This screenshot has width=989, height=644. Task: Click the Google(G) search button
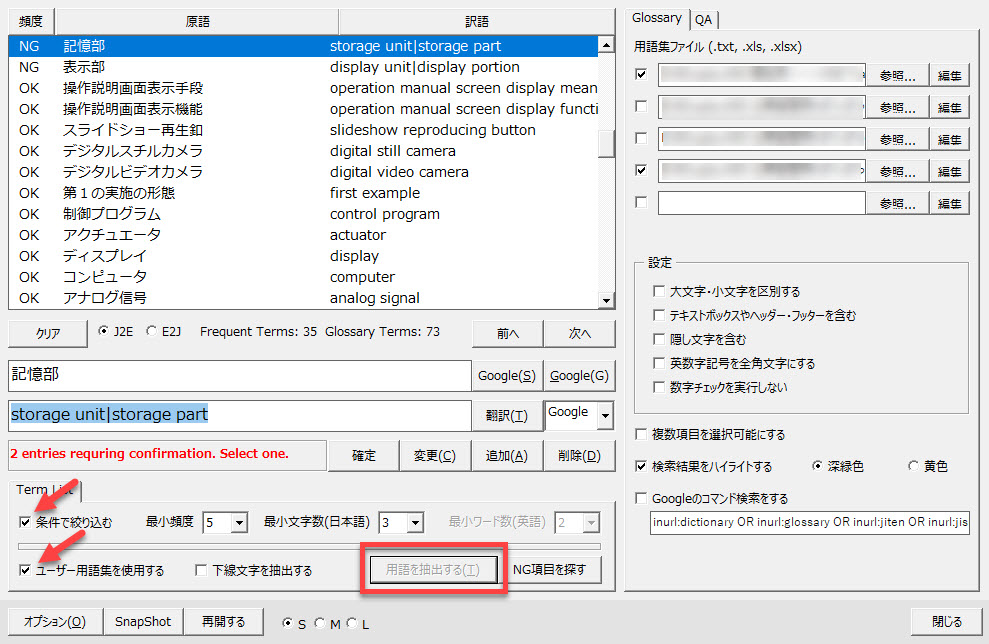point(579,376)
